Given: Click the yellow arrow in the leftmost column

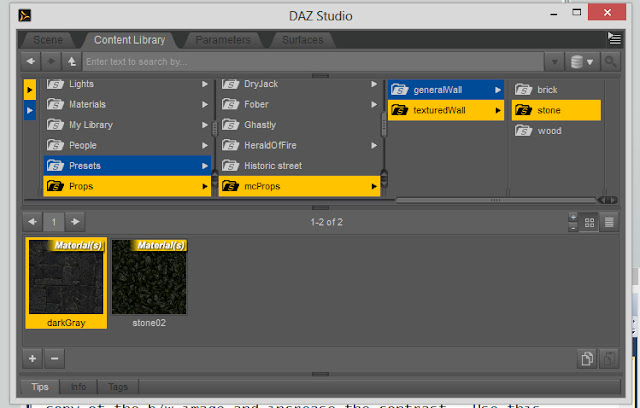Looking at the screenshot, I should [29, 90].
